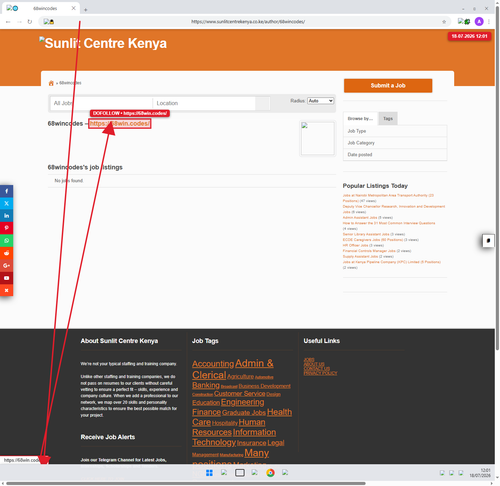The width and height of the screenshot is (500, 486).
Task: Open the purple profile avatar
Action: click(479, 22)
